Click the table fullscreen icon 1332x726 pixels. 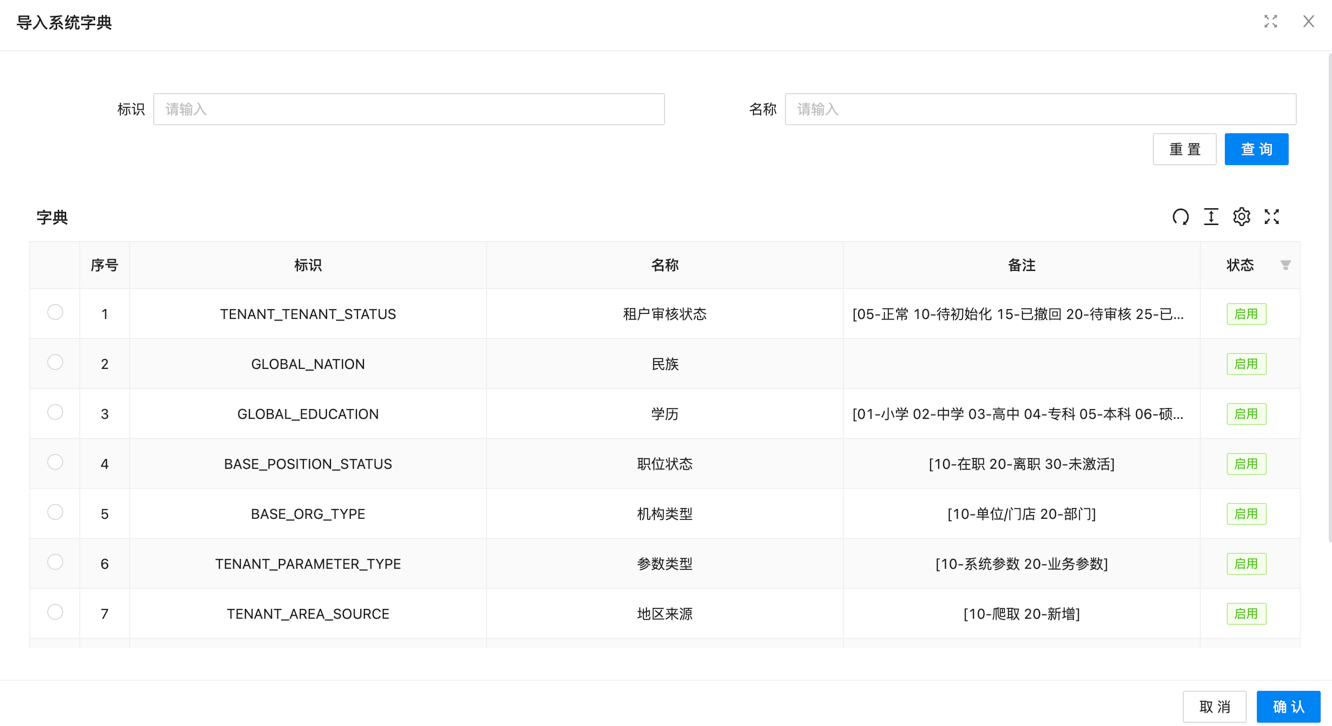1272,217
